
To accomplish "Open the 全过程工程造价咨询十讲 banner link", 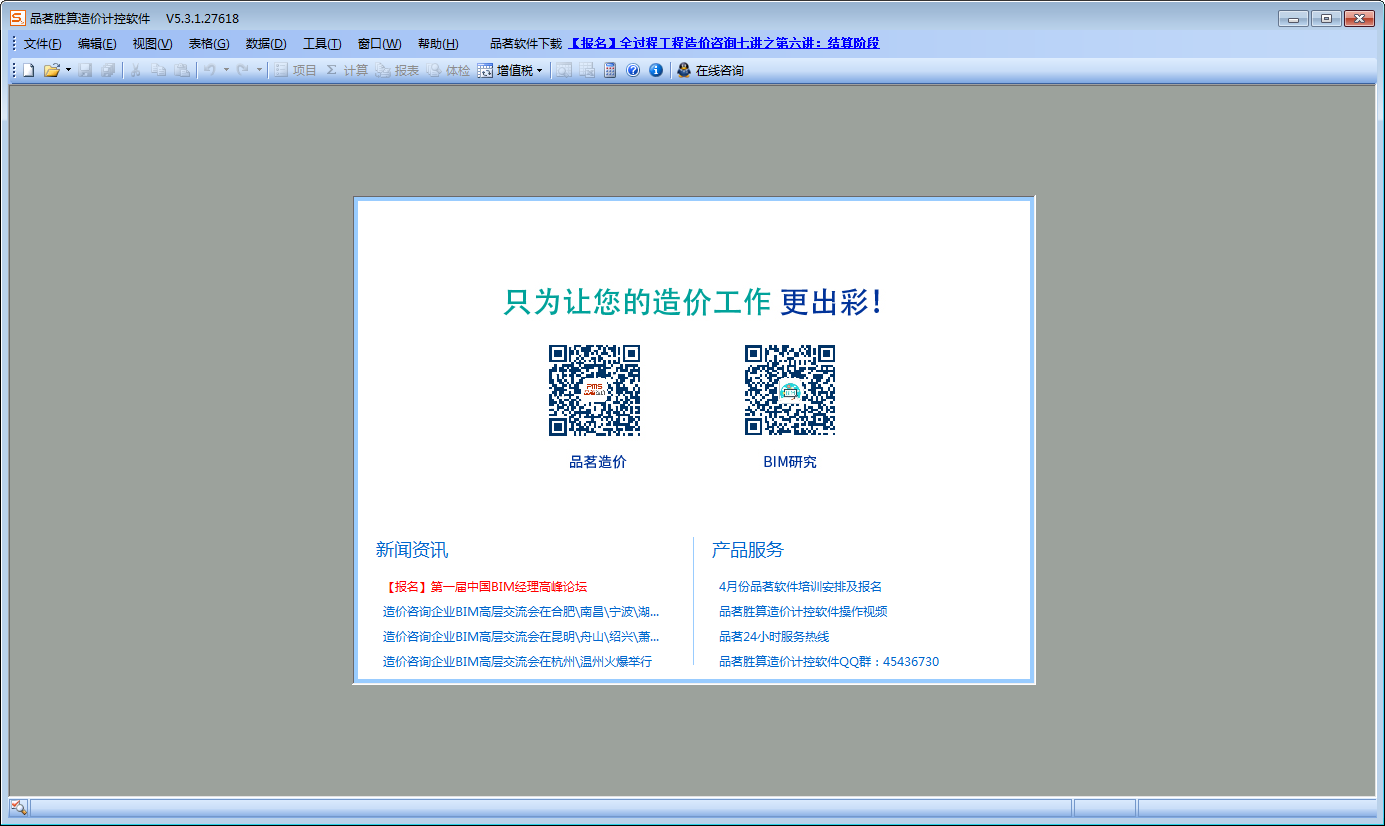I will 724,44.
